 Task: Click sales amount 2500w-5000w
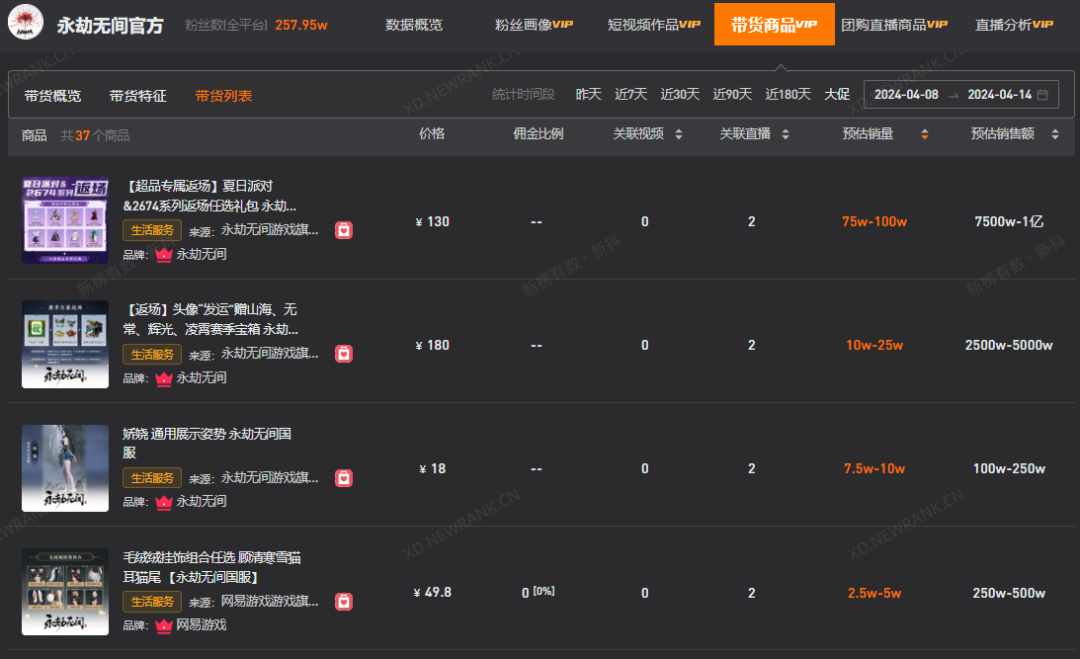pos(1008,346)
